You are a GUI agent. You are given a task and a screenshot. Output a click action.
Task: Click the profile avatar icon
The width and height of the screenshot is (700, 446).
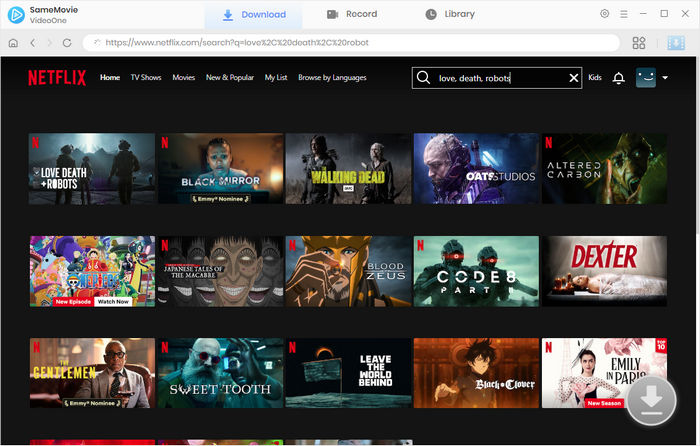coord(646,78)
